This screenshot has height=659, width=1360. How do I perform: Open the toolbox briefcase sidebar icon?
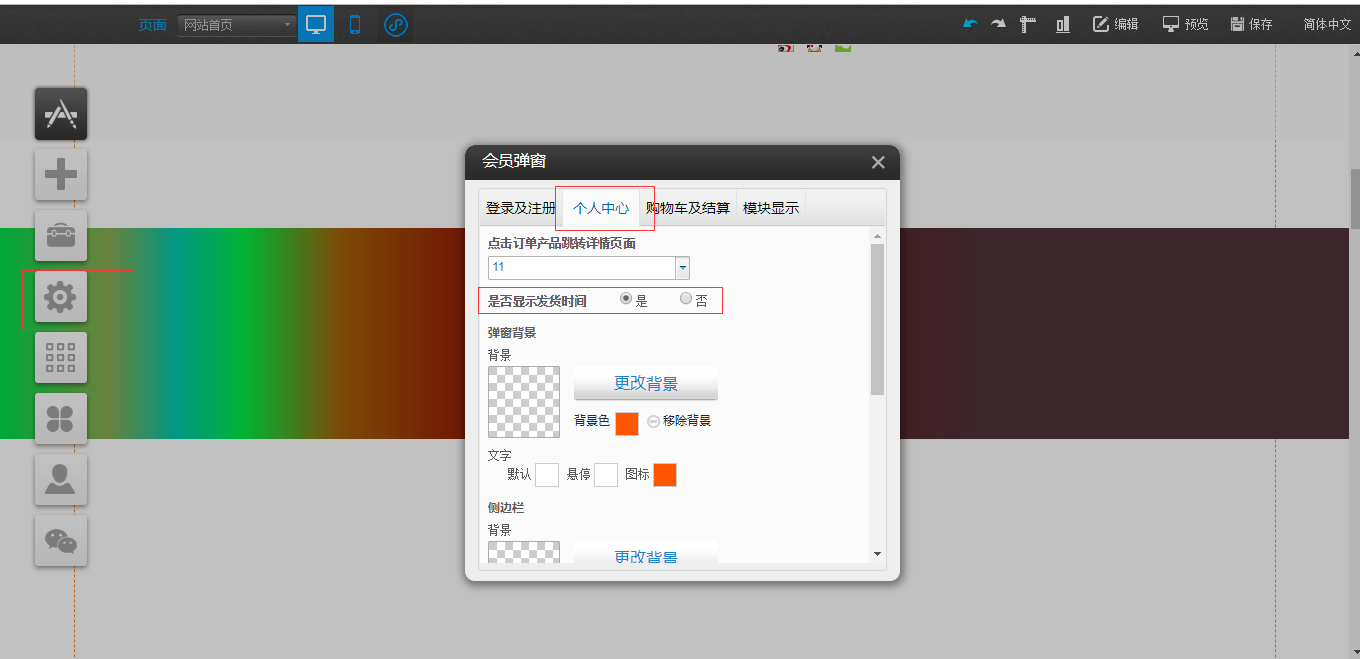point(61,236)
